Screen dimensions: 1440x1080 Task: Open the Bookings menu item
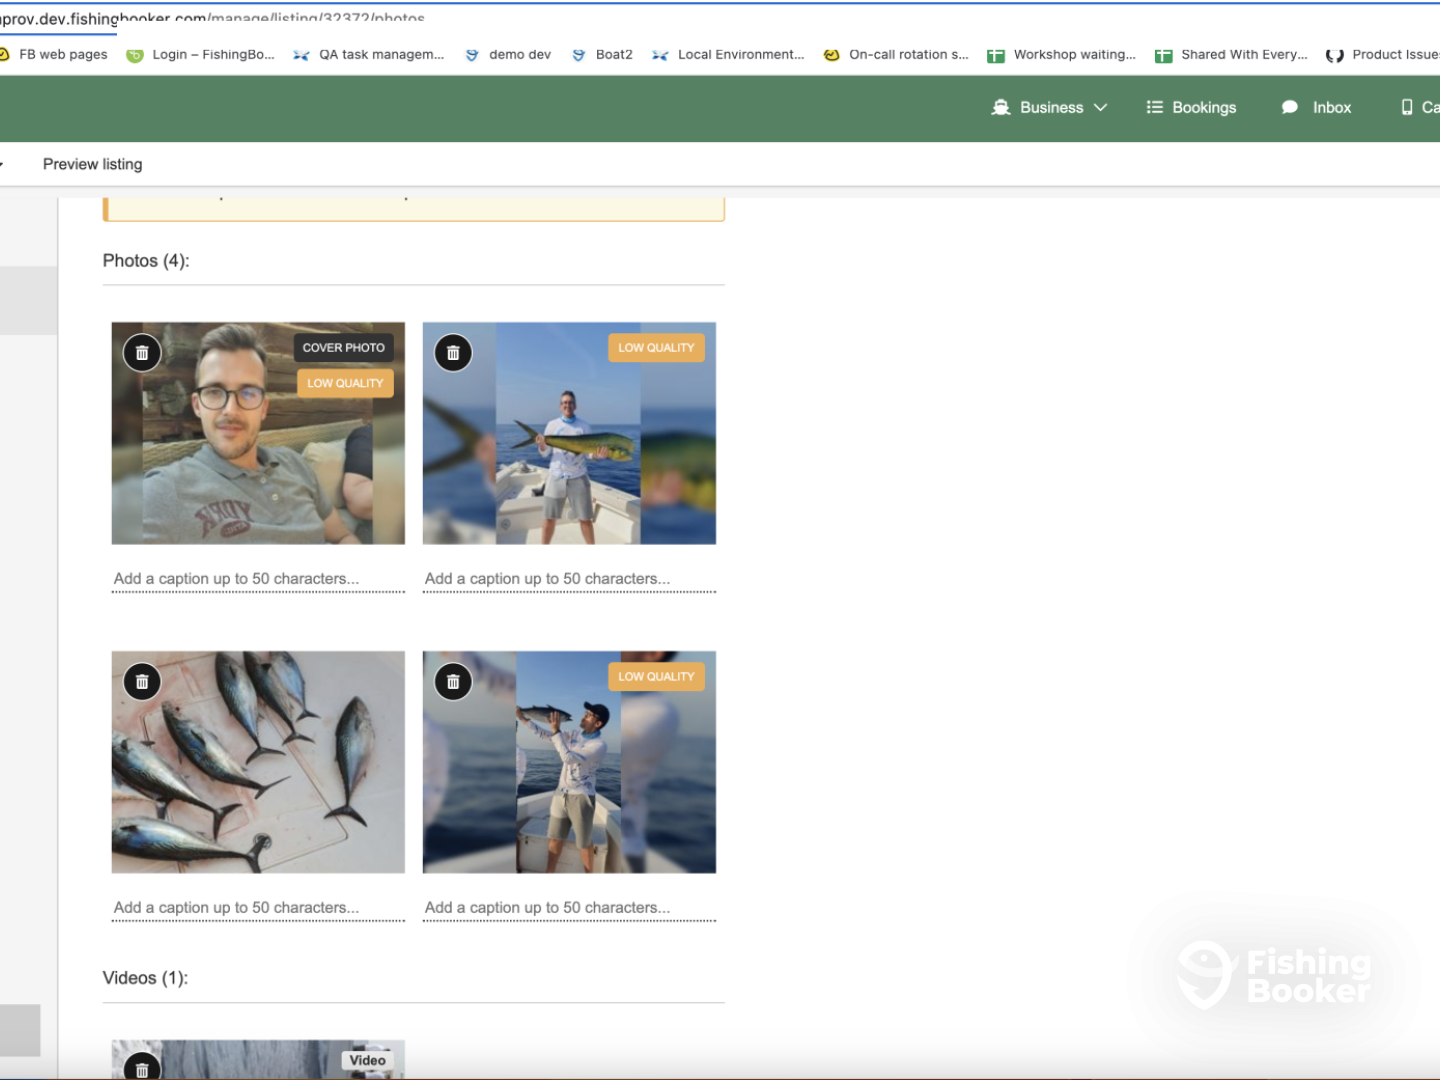(x=1203, y=108)
